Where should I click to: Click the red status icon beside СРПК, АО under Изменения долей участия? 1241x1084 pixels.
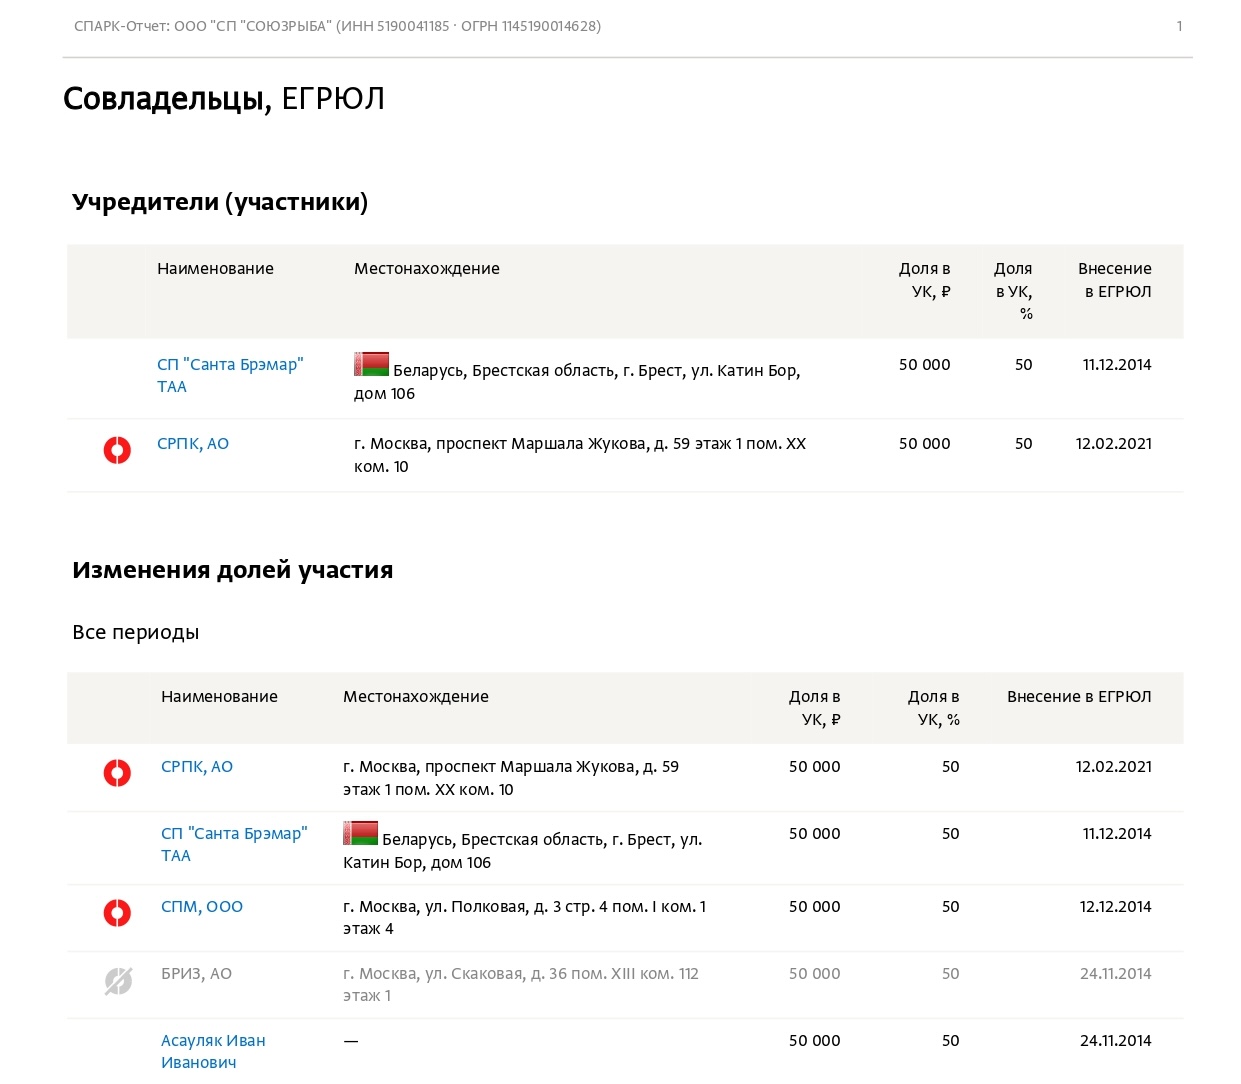coord(117,773)
